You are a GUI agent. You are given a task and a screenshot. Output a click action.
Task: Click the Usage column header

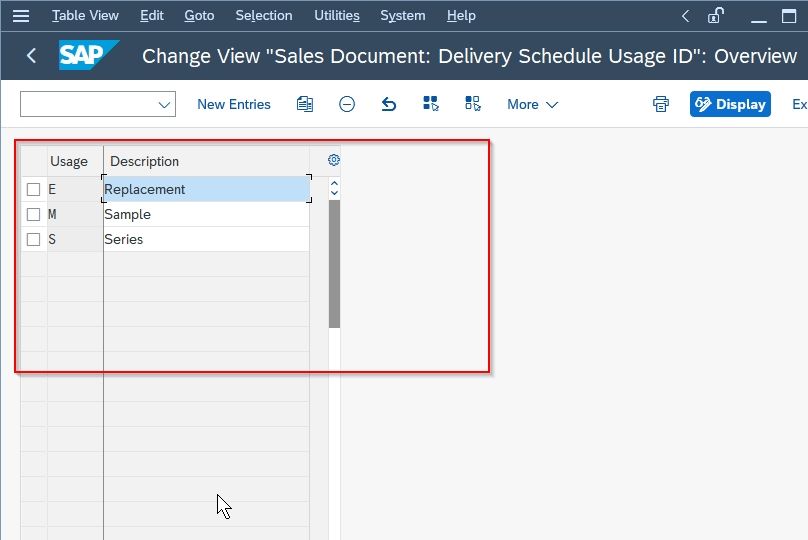click(x=75, y=161)
